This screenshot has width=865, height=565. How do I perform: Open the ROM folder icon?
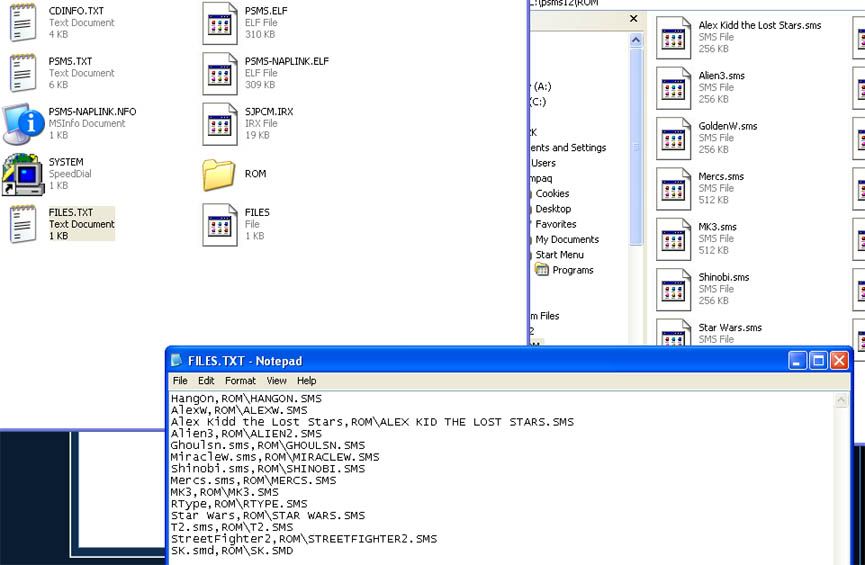tap(218, 174)
